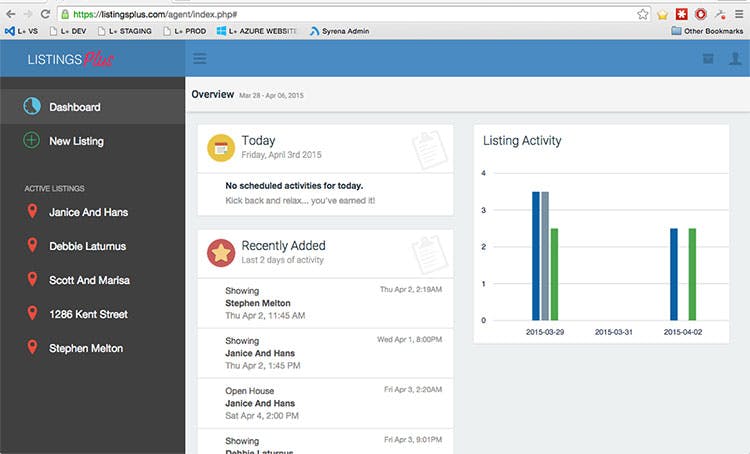Viewport: 750px width, 454px height.
Task: Click the Wed Apr 1, 8:00PM timestamp
Action: click(409, 340)
